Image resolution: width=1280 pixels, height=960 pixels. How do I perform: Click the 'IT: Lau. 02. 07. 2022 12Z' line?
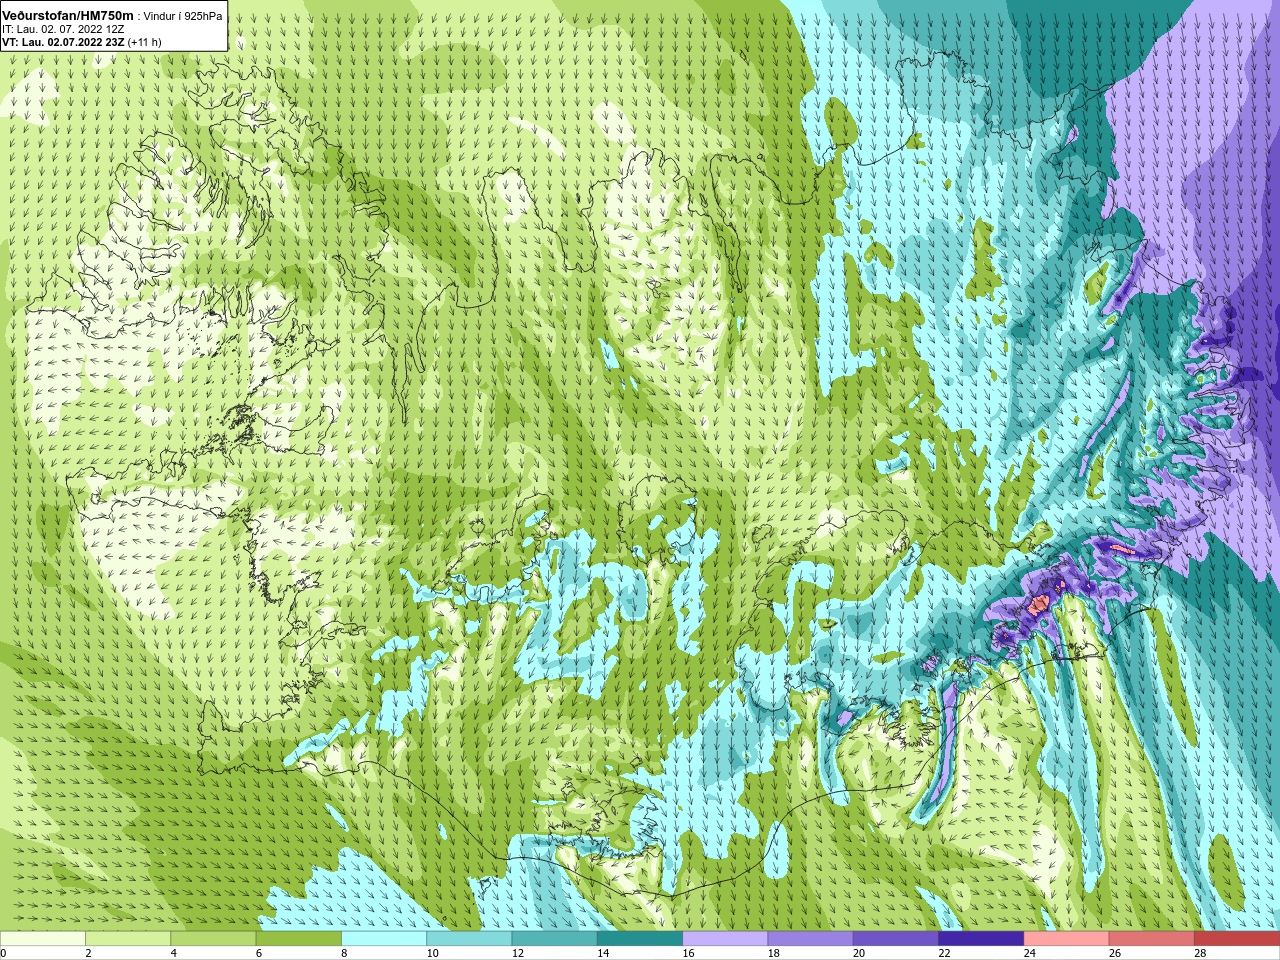[x=63, y=29]
